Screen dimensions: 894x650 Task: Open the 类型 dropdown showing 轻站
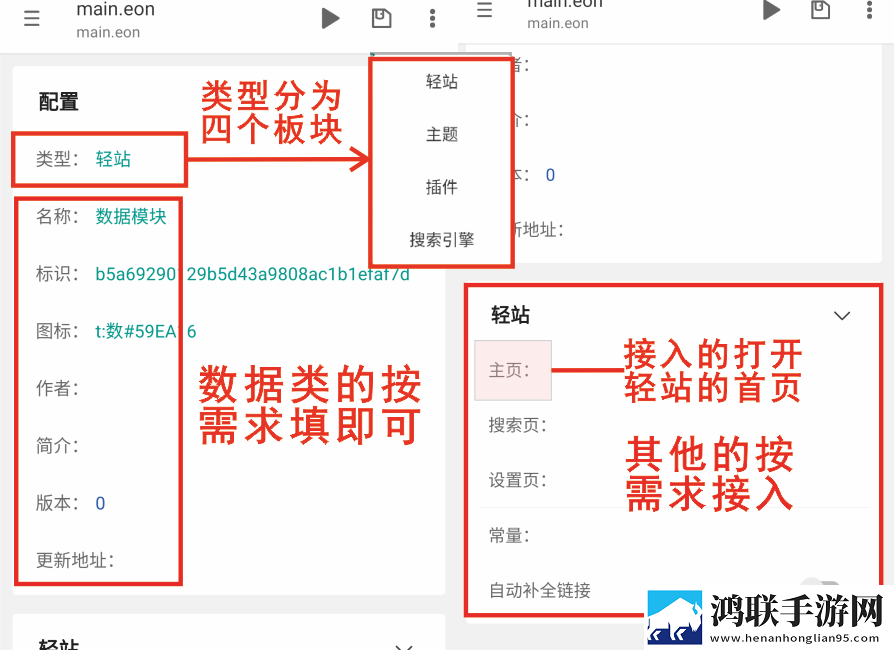tap(113, 159)
